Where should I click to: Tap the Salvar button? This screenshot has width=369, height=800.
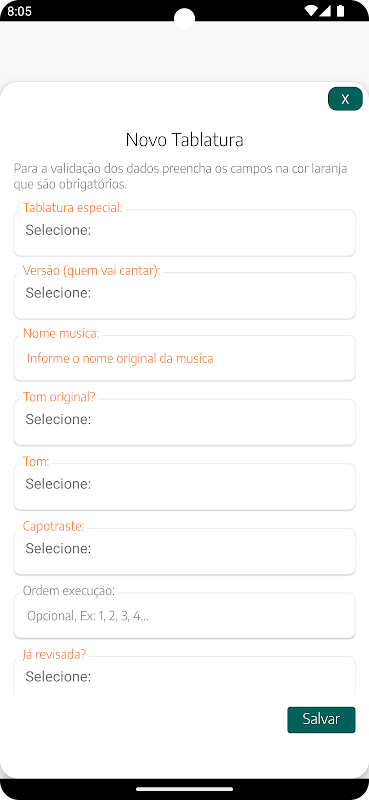(321, 719)
